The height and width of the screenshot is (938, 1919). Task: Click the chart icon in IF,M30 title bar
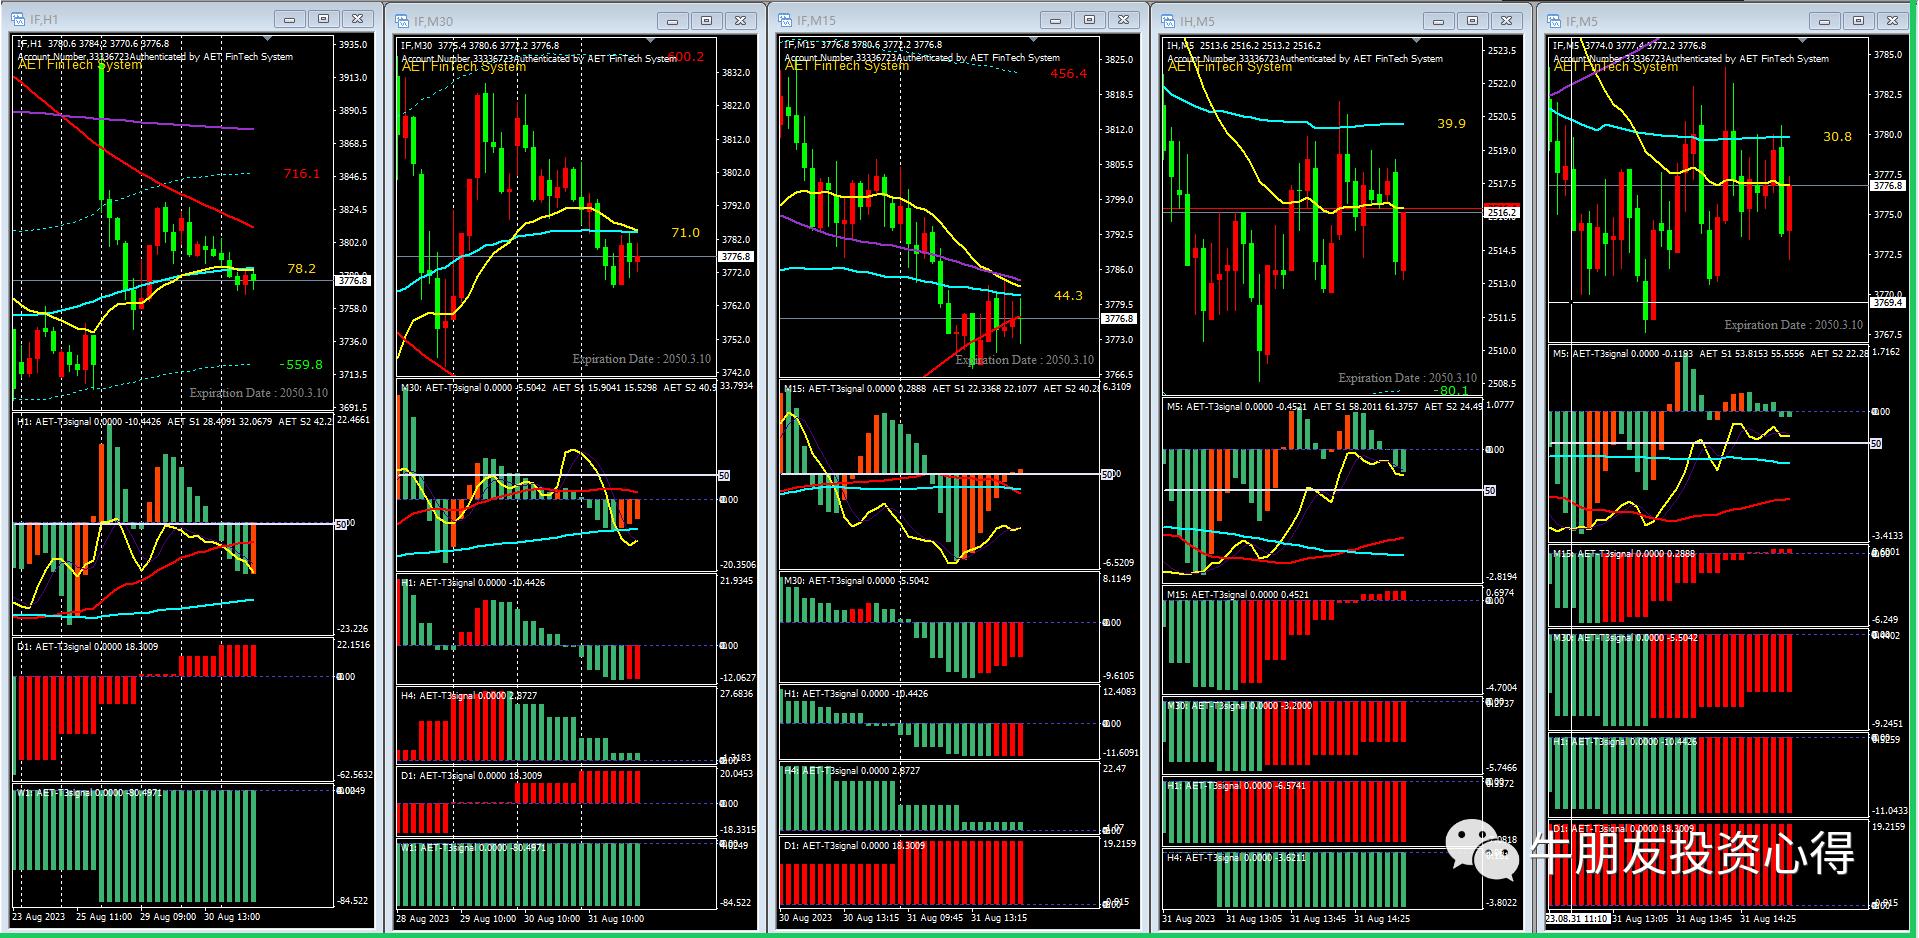tap(402, 21)
